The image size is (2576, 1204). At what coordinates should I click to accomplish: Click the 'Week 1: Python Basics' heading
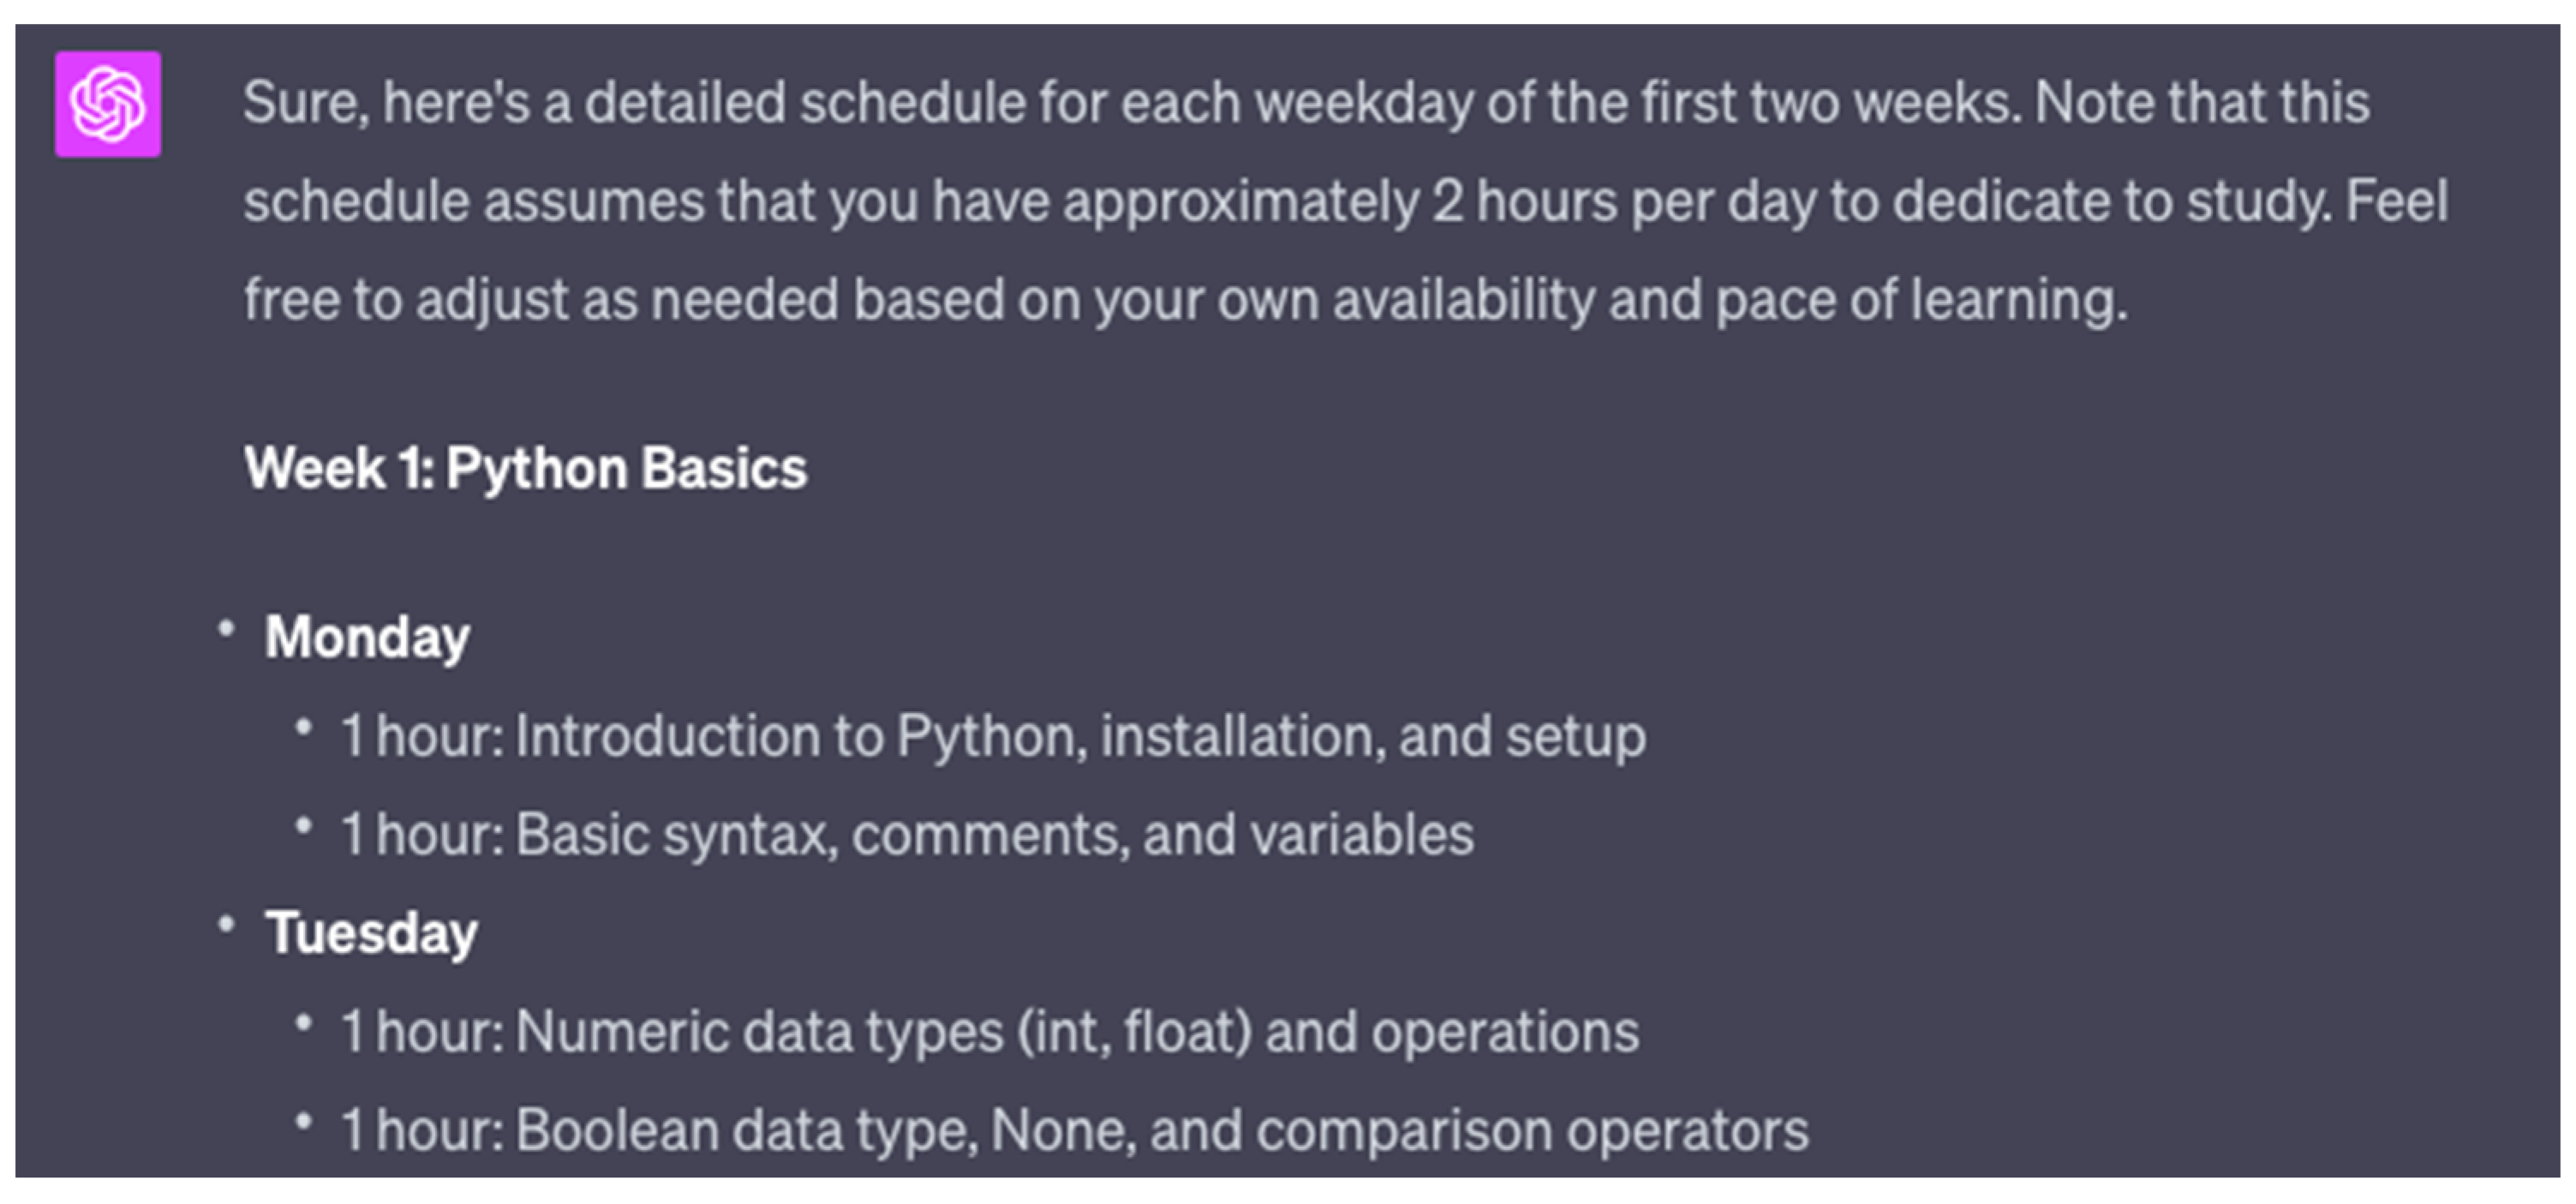click(525, 468)
